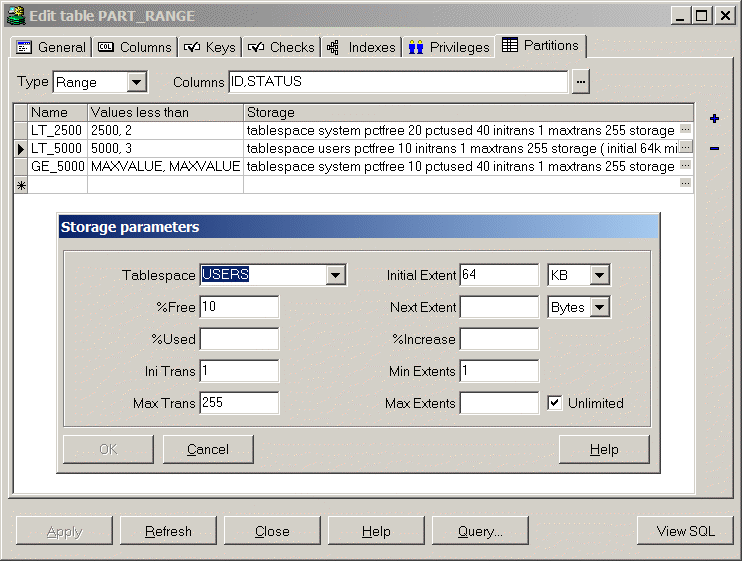Click the application icon in title bar
Viewport: 742px width, 561px height.
[x=16, y=16]
